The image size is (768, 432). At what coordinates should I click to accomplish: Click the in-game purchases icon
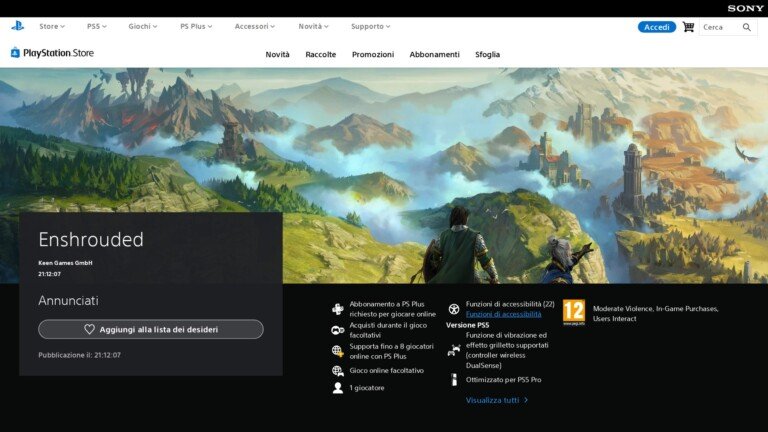(x=337, y=330)
